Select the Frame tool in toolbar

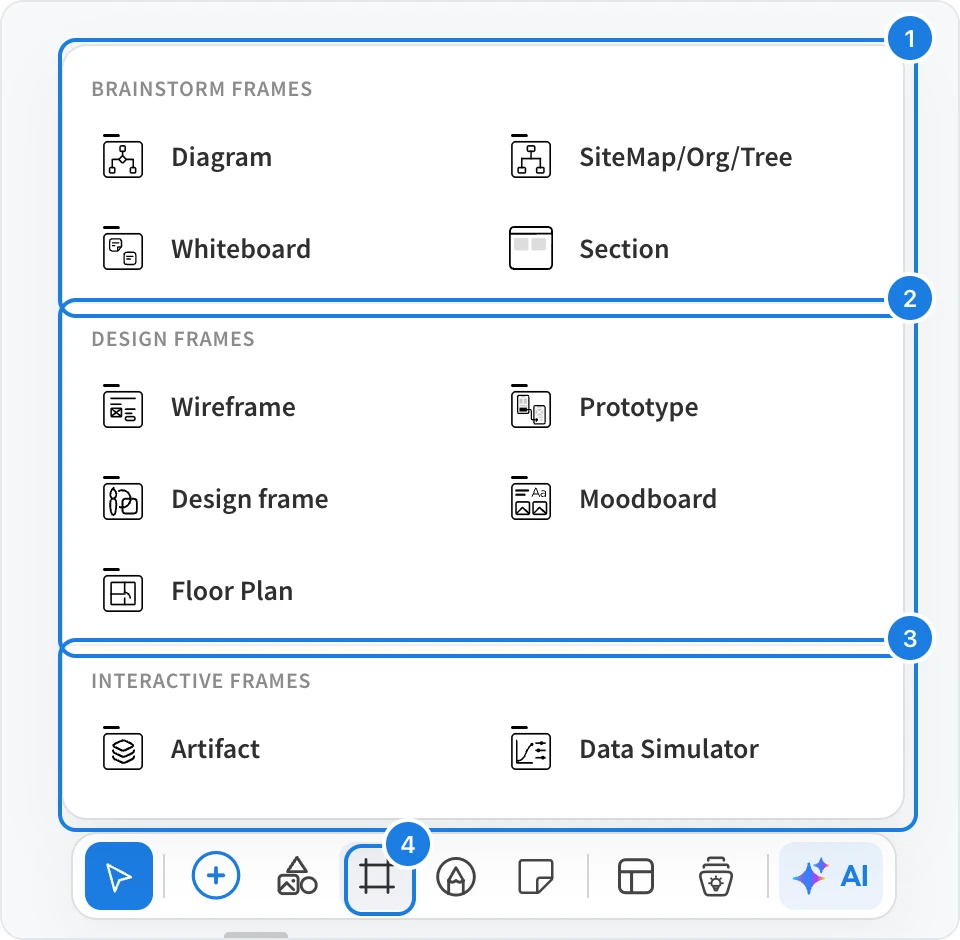377,876
